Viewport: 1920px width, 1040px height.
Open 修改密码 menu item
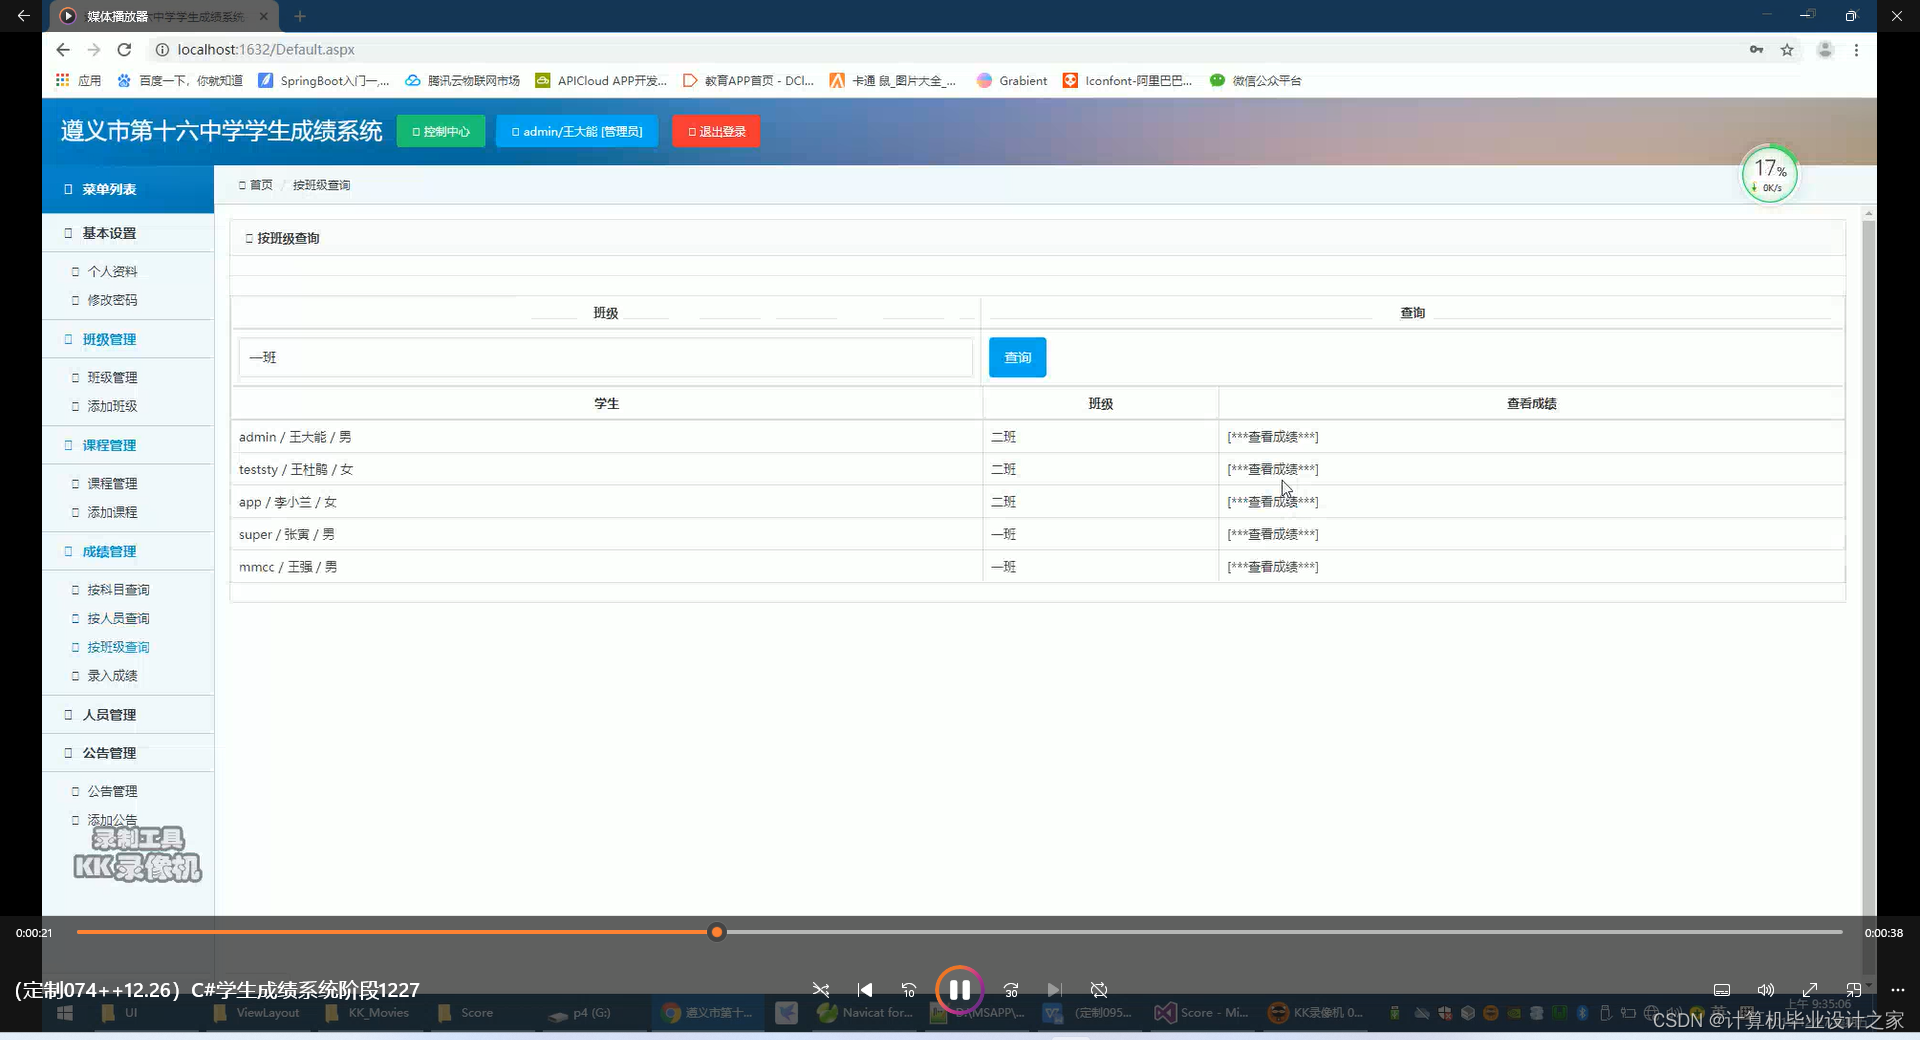tap(112, 300)
